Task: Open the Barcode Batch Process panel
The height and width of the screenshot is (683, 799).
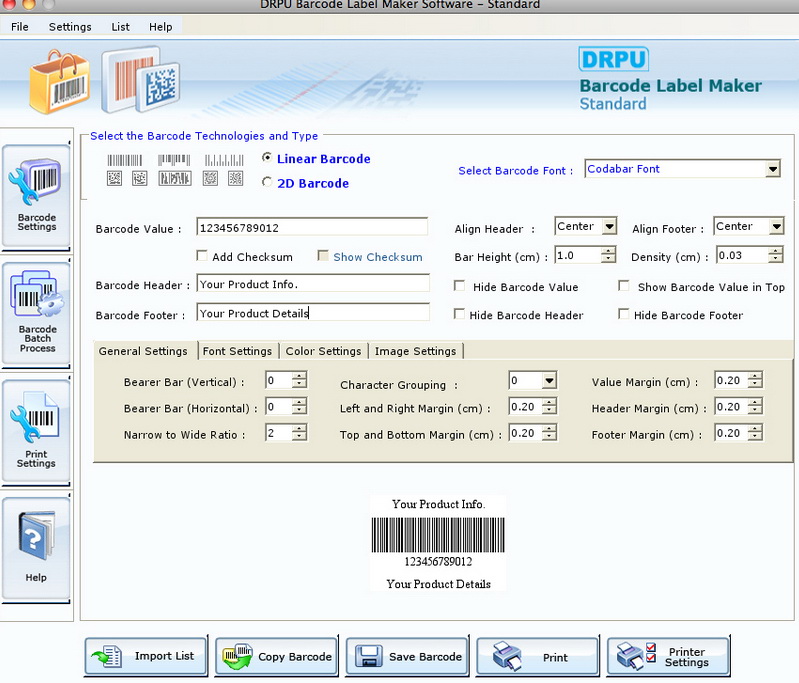Action: tap(37, 308)
